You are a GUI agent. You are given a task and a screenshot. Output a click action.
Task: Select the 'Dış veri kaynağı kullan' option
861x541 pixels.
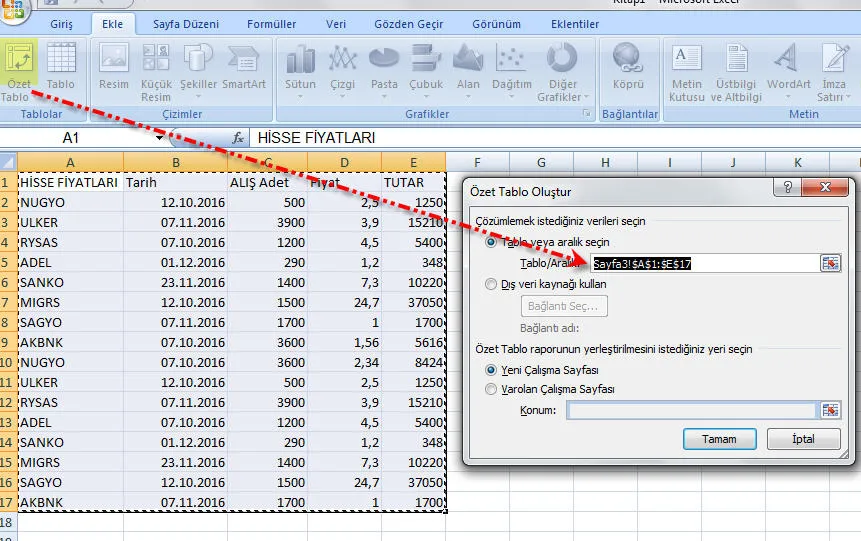point(491,284)
